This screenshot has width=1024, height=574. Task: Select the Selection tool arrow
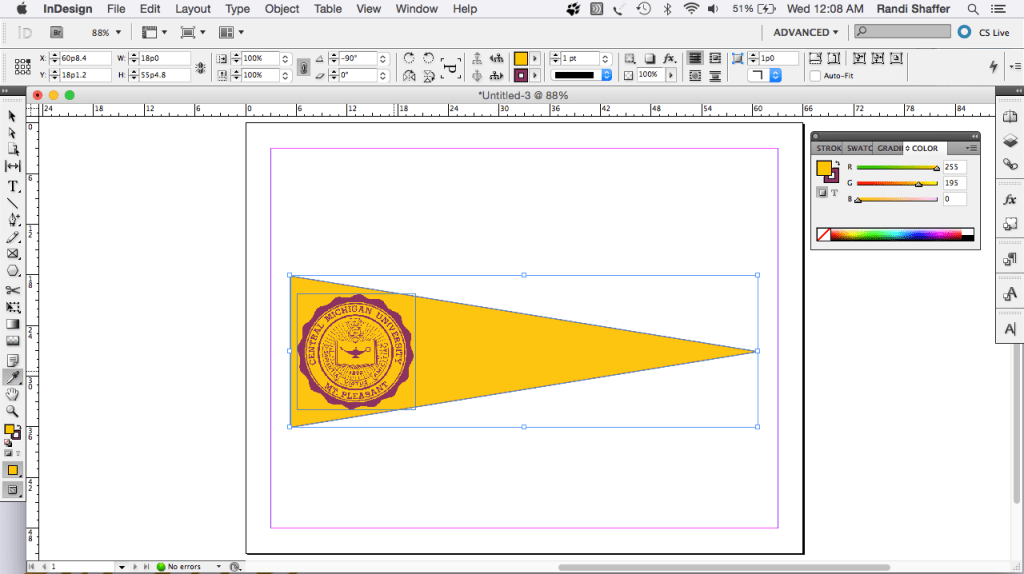click(x=12, y=116)
